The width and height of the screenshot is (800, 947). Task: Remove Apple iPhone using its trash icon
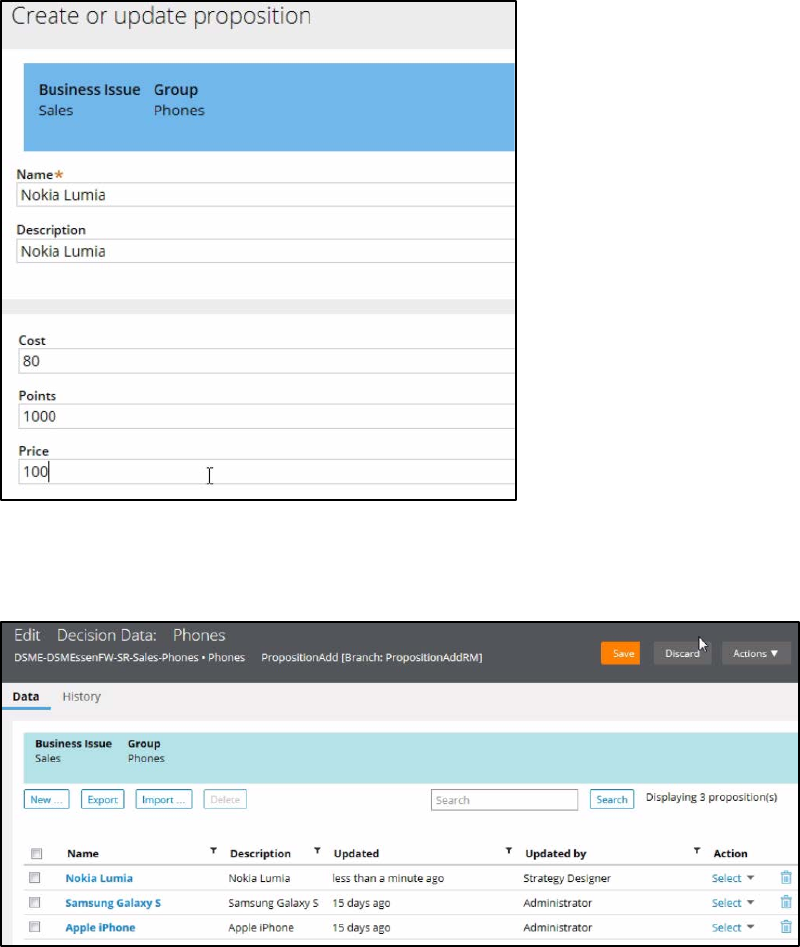pos(786,926)
